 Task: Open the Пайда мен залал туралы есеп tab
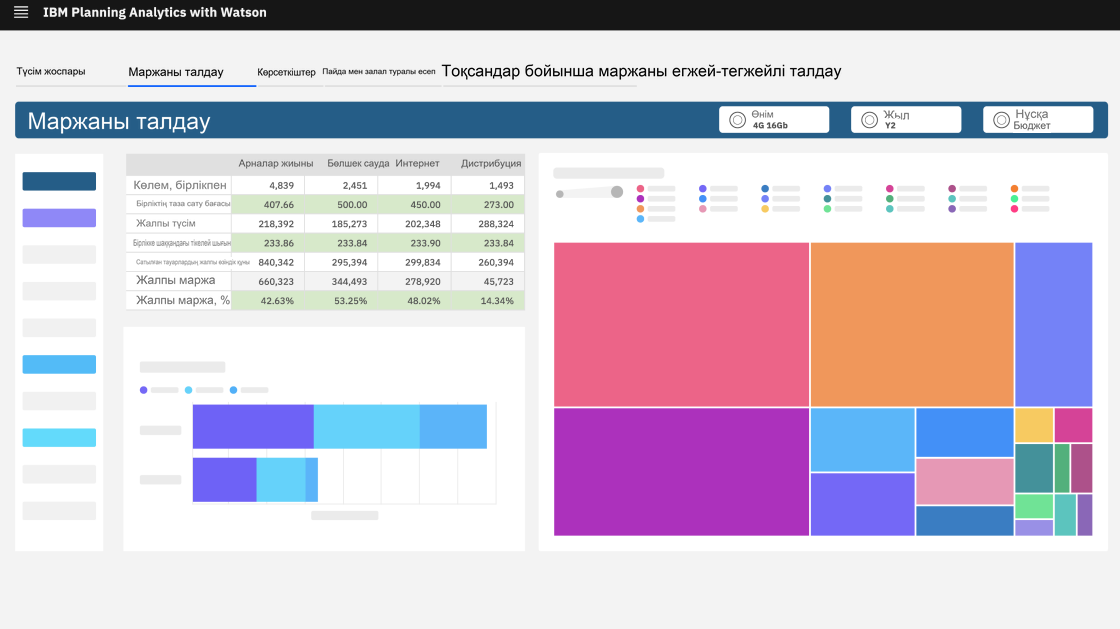pyautogui.click(x=379, y=71)
